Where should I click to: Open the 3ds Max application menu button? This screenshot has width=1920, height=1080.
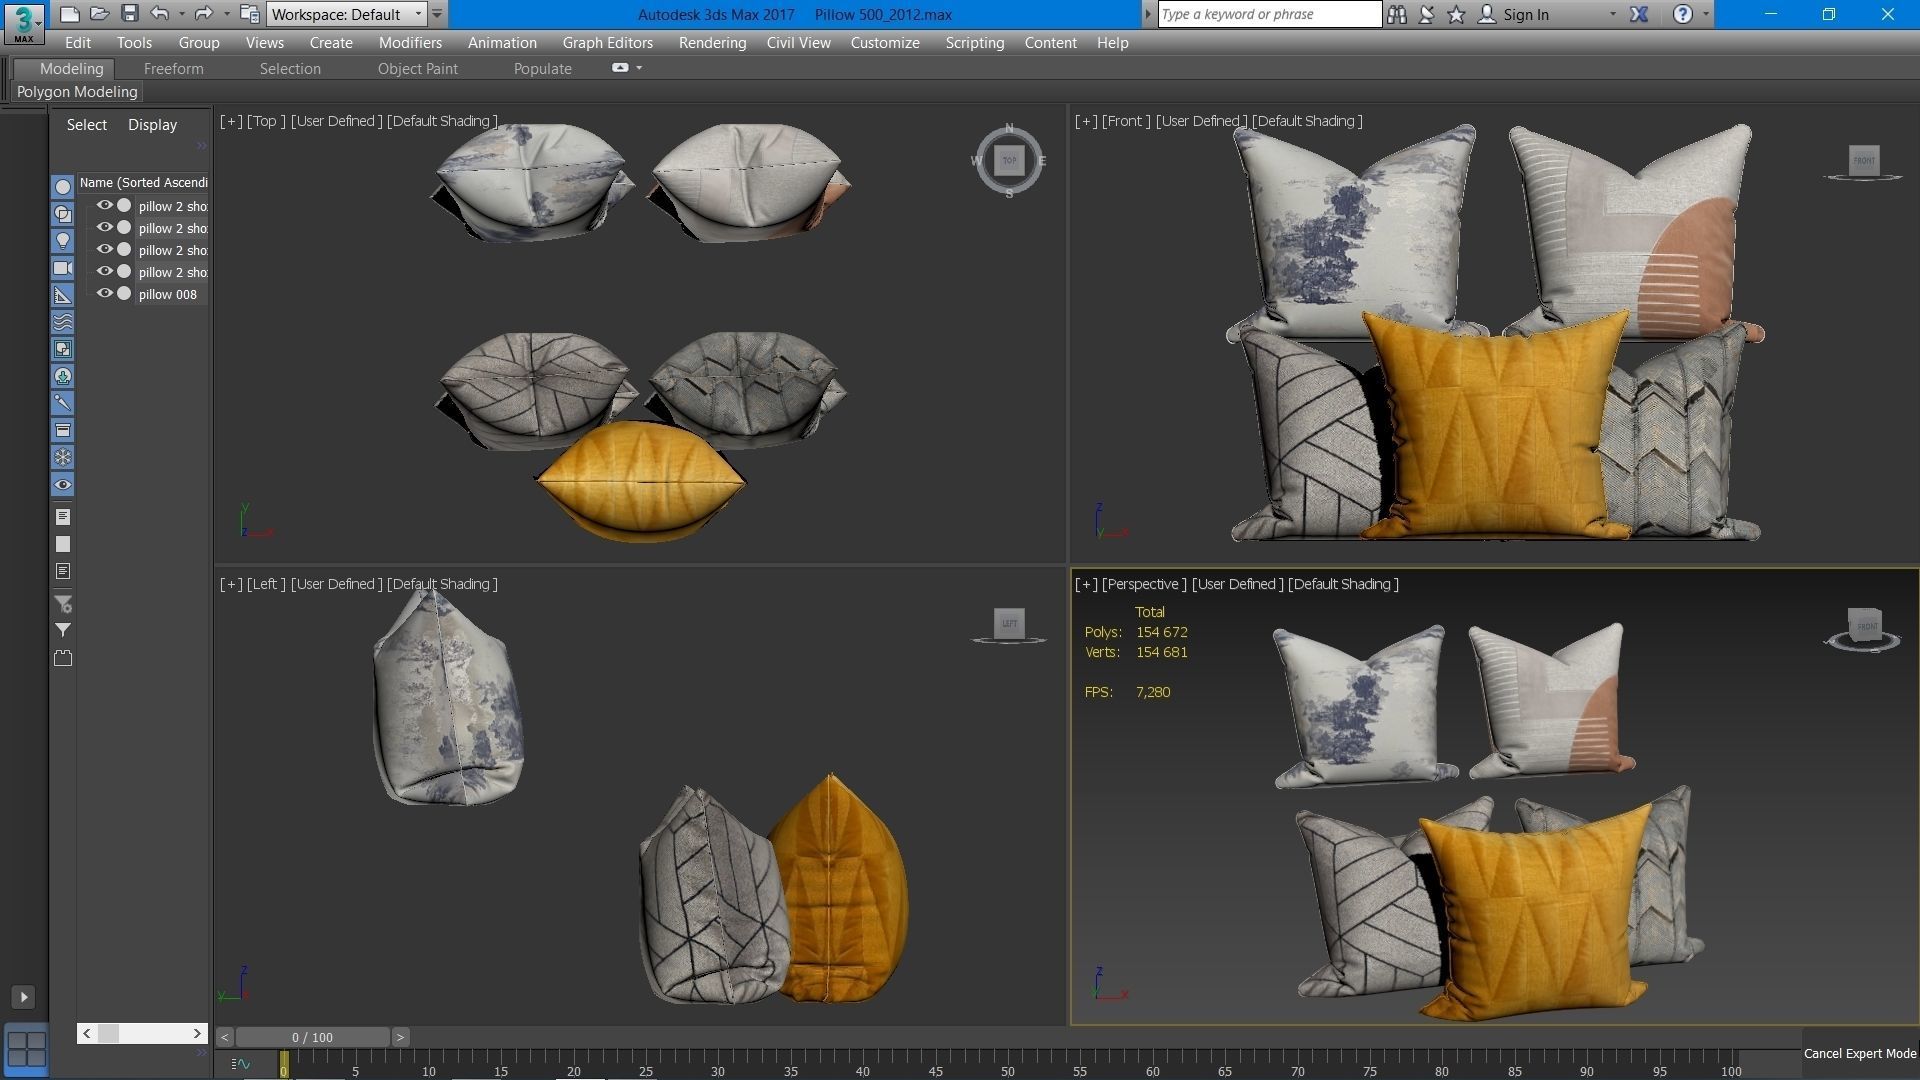[23, 22]
